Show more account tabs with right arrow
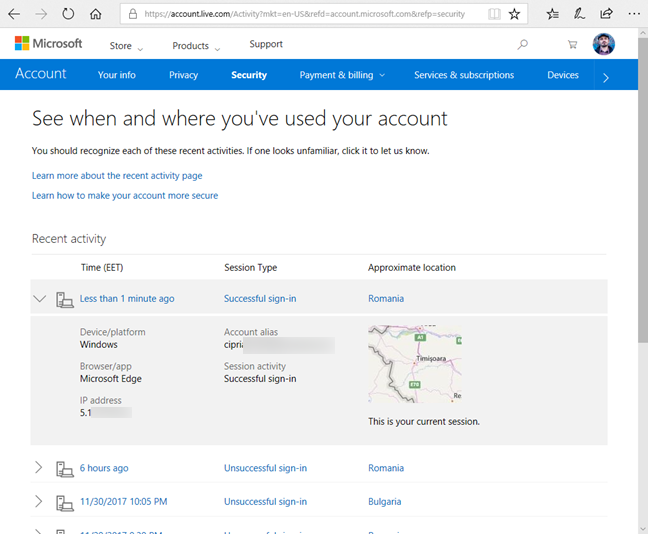Viewport: 648px width, 534px height. tap(605, 77)
